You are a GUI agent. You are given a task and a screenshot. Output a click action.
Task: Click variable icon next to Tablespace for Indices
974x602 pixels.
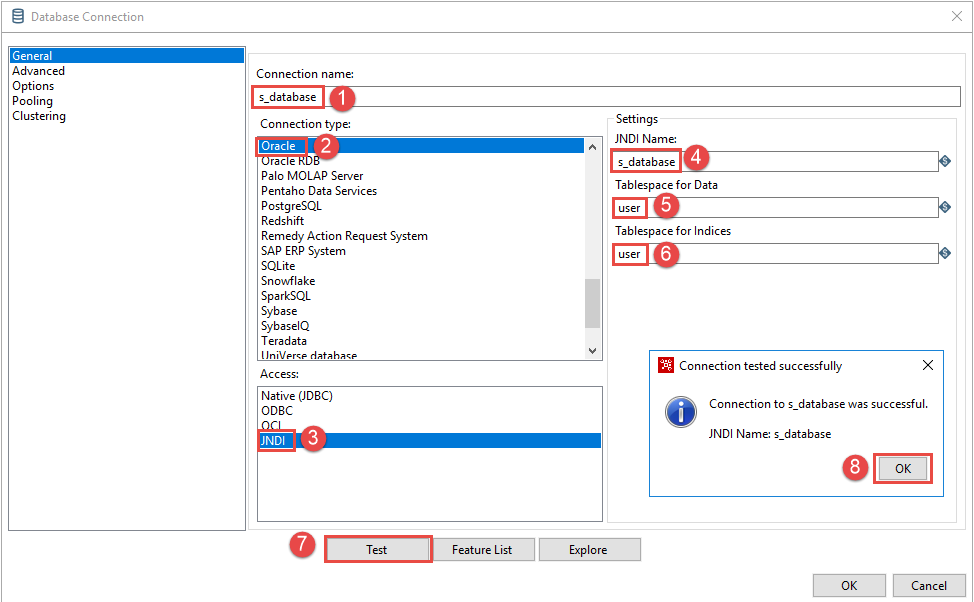pos(945,254)
